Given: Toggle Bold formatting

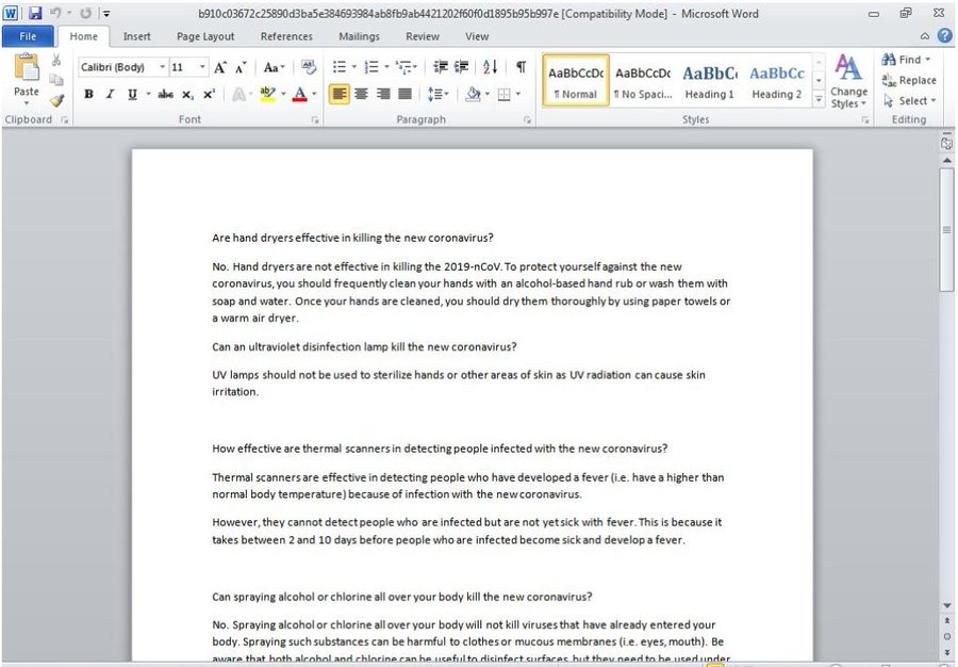Looking at the screenshot, I should 89,94.
